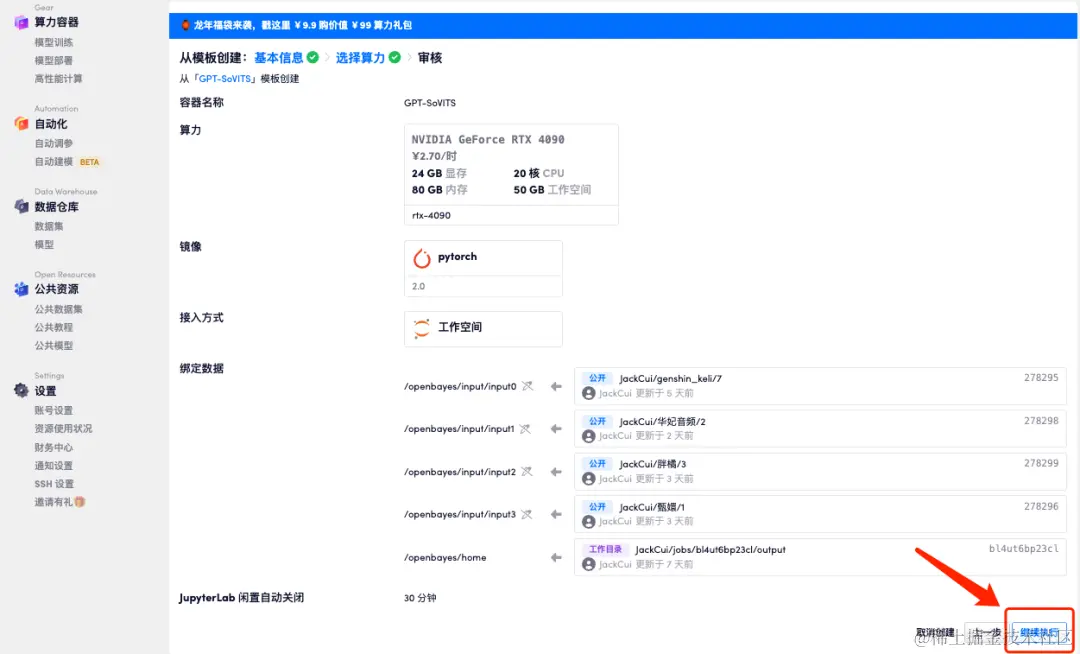1080x654 pixels.
Task: Click the arrow icon next to input3 path
Action: [x=556, y=514]
